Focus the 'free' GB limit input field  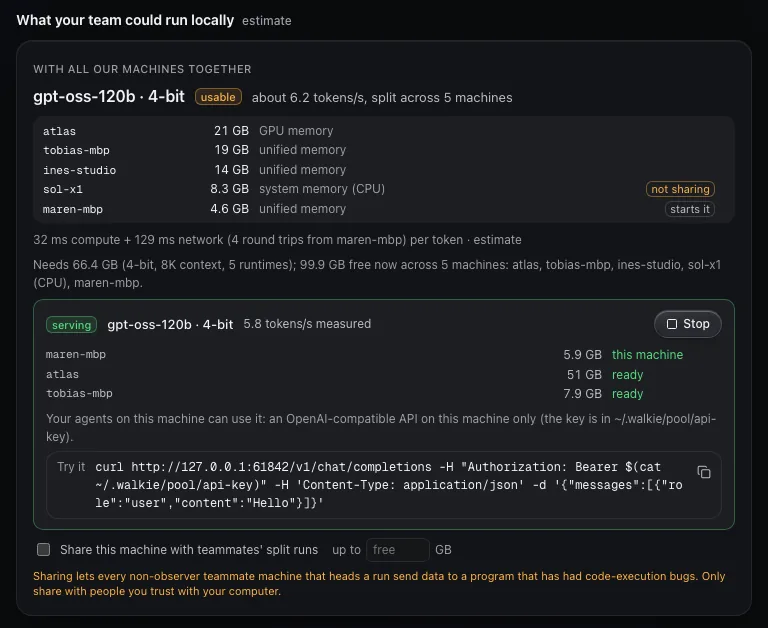pos(398,550)
